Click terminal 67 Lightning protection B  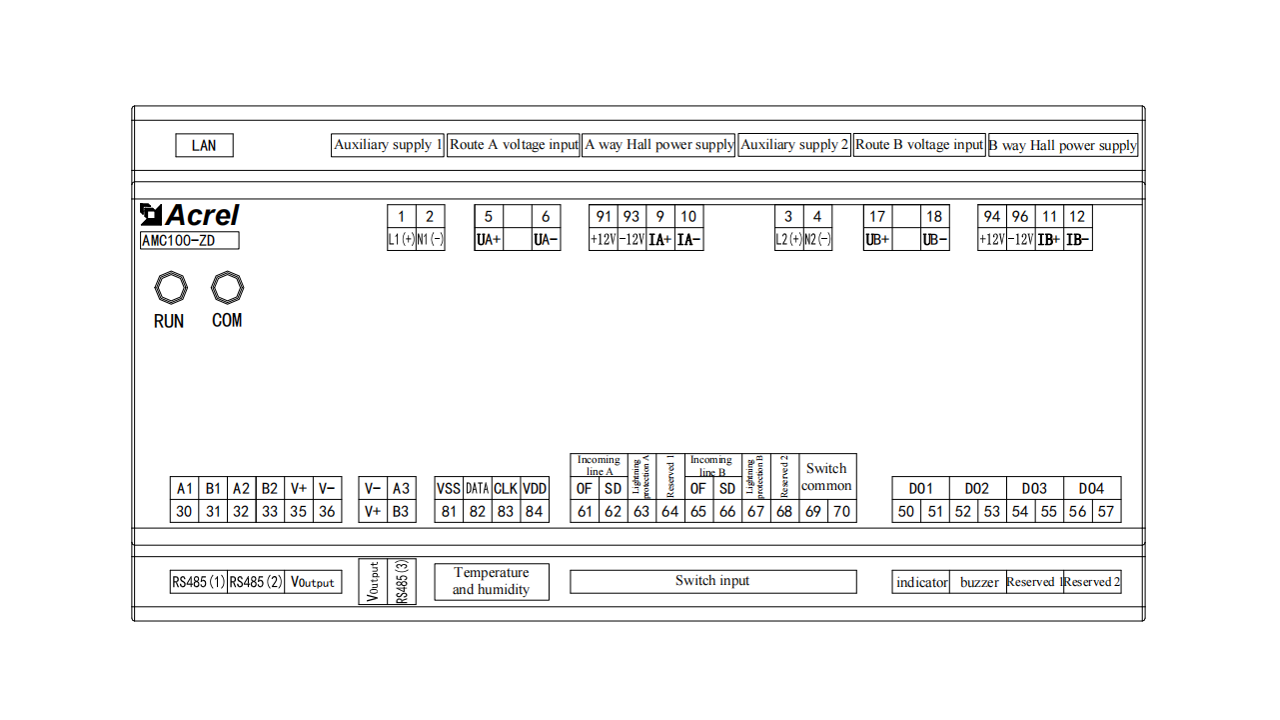[x=756, y=488]
